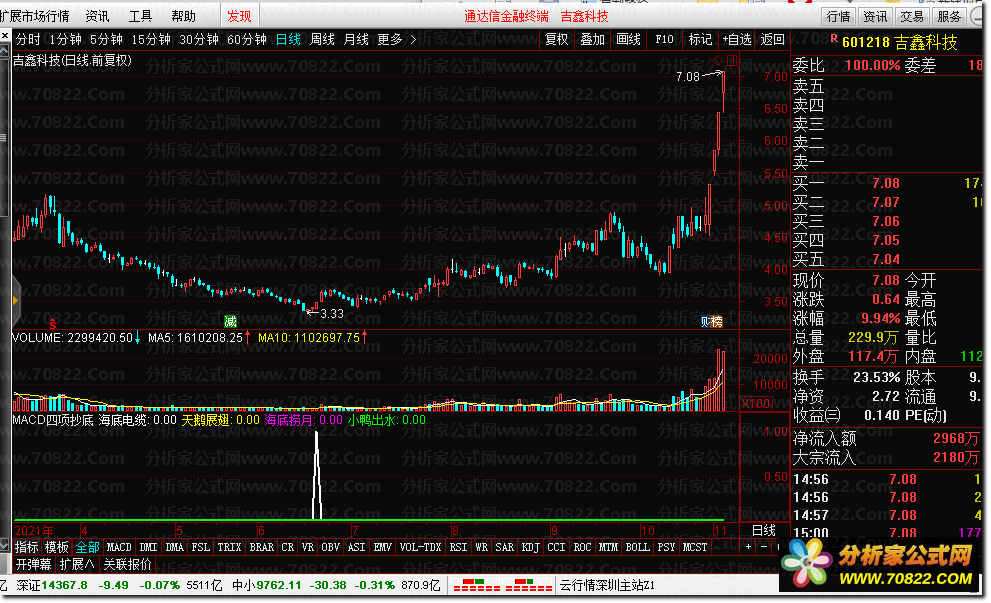Select the BOLL indicator tab
Image resolution: width=991 pixels, height=603 pixels.
(x=637, y=547)
